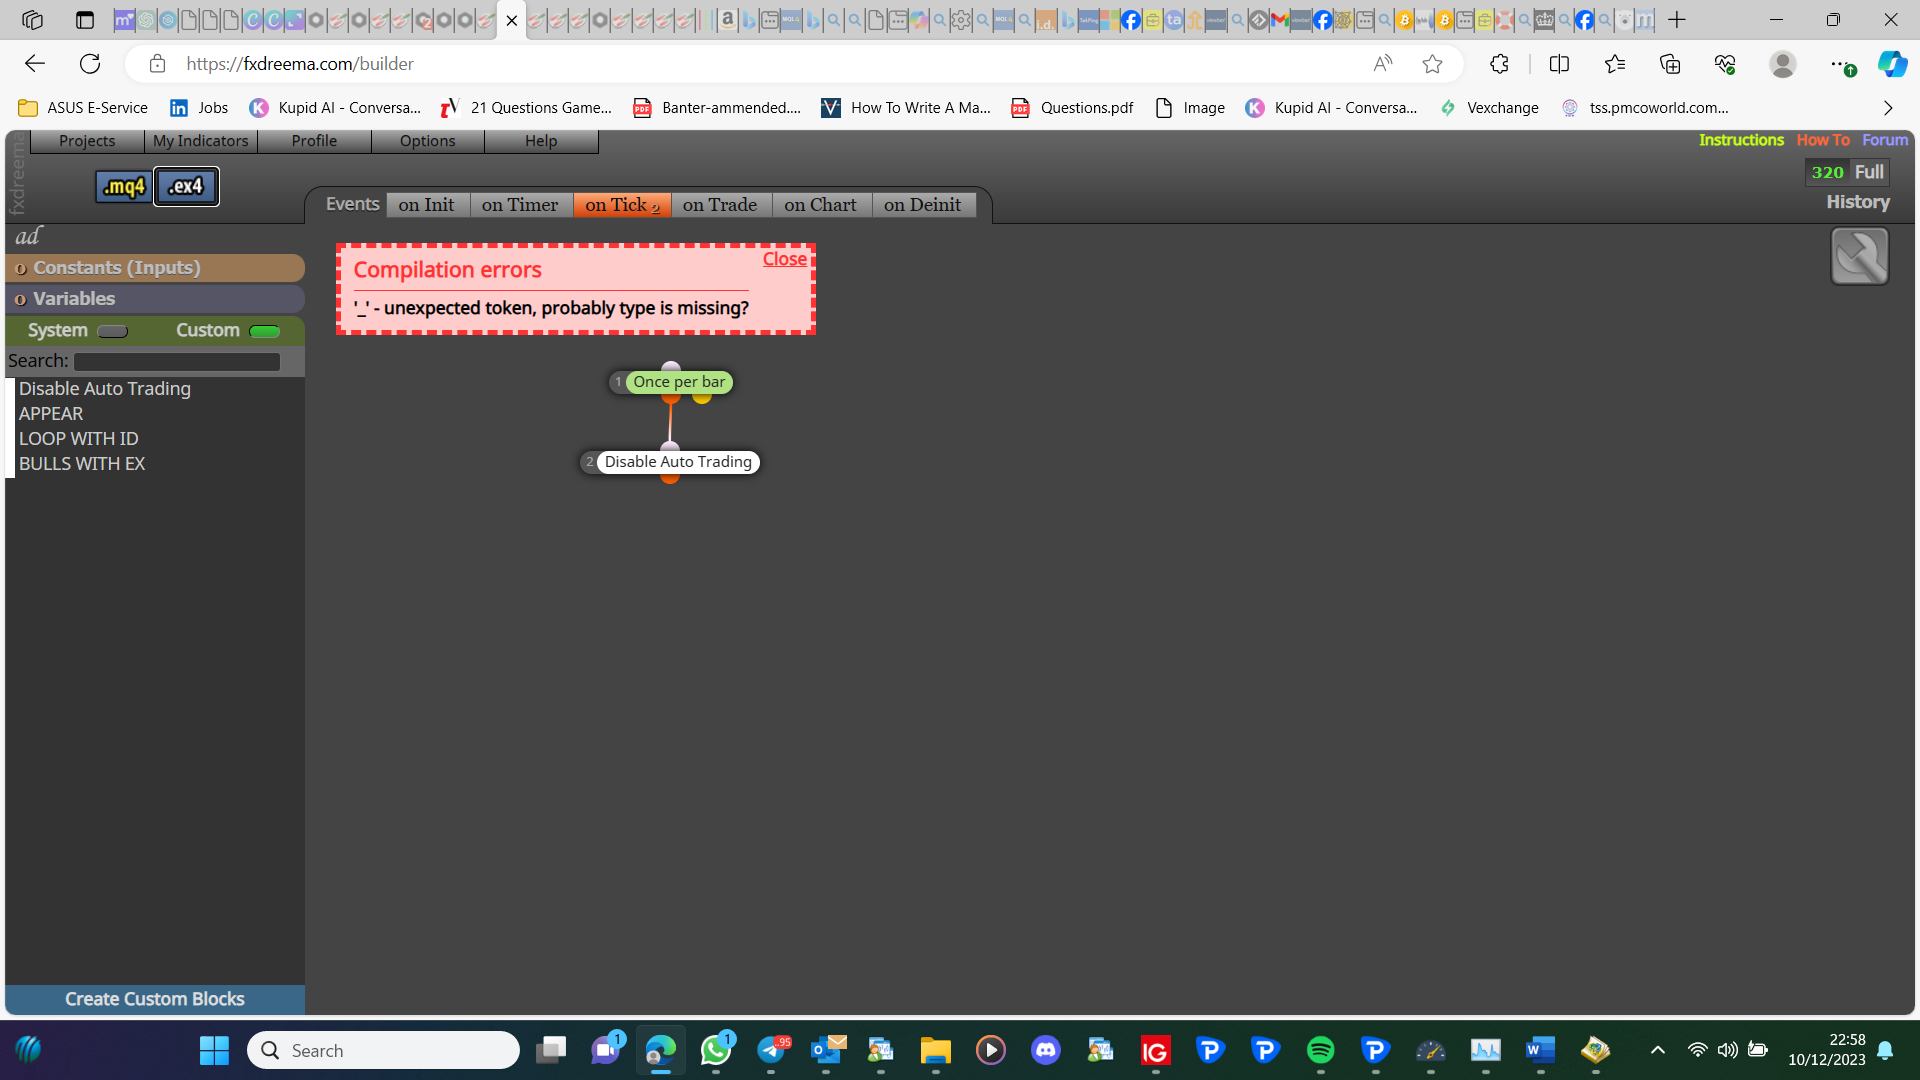Open the ASUS E-Service bookmark
This screenshot has width=1920, height=1080.
(x=84, y=108)
